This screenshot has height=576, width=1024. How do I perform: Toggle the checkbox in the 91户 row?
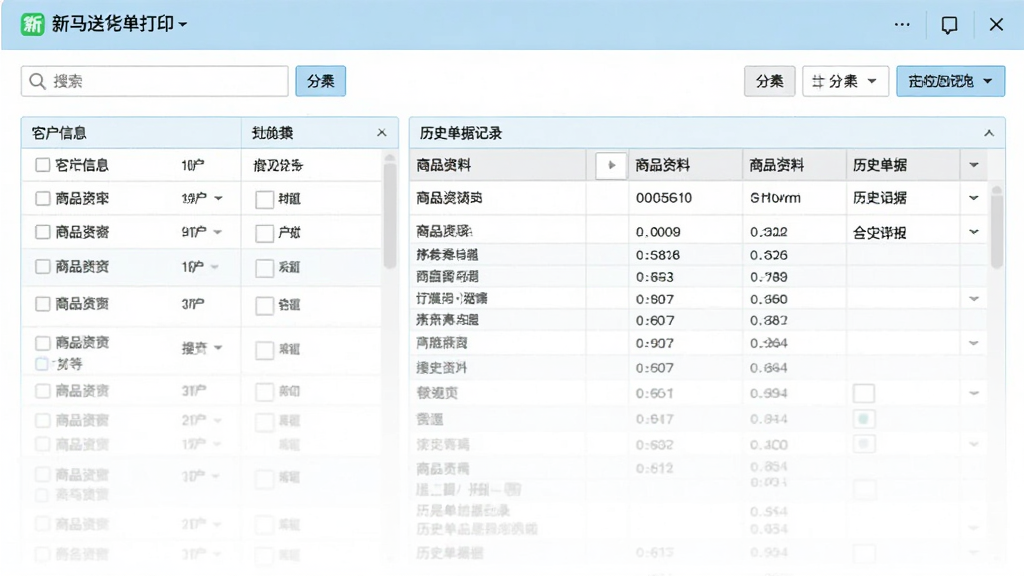pyautogui.click(x=42, y=232)
